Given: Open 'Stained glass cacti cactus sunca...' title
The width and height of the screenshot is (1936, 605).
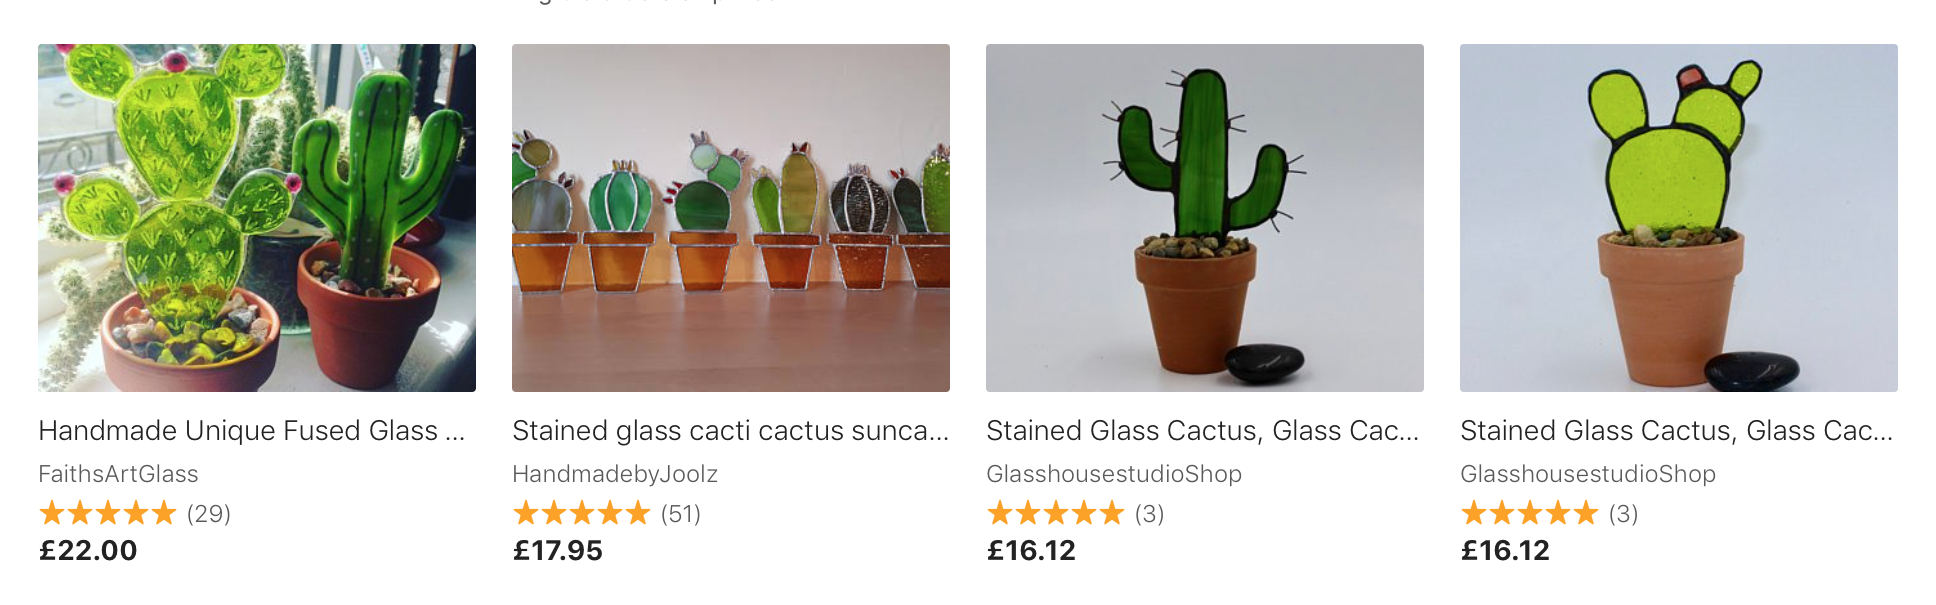Looking at the screenshot, I should coord(731,431).
